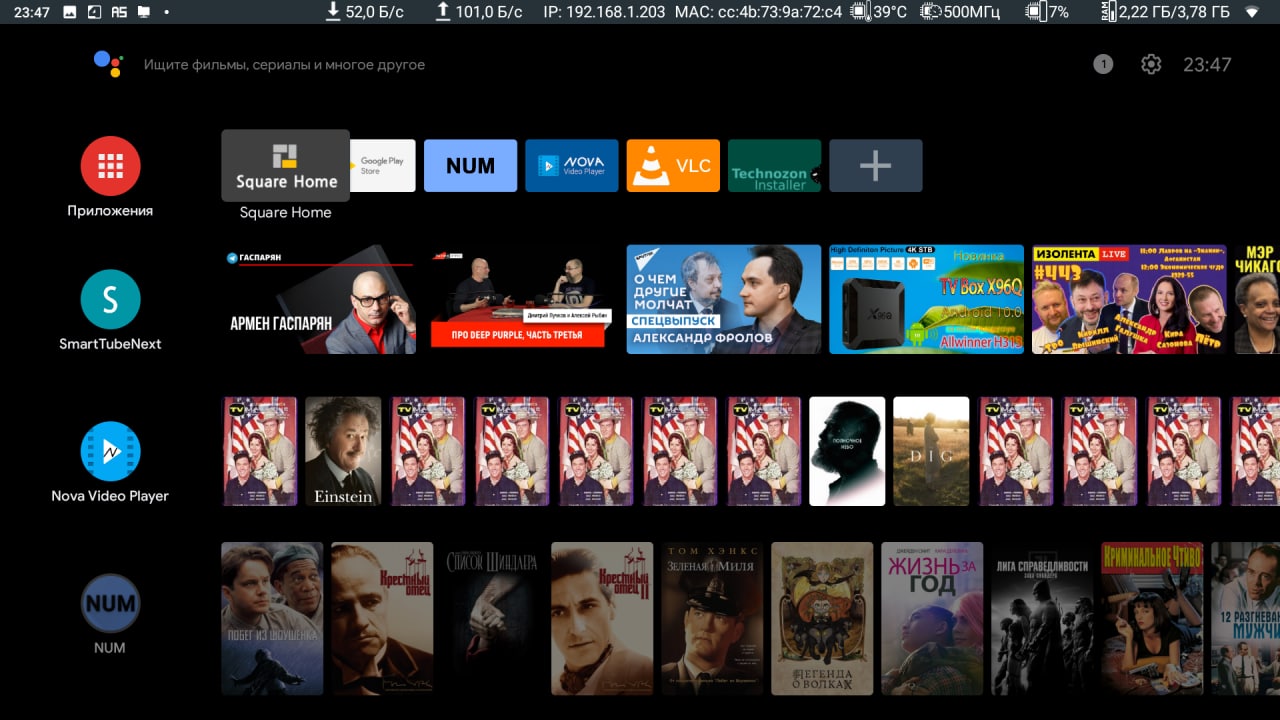
Task: Open the Криминальное чтиво poster
Action: pos(1152,618)
